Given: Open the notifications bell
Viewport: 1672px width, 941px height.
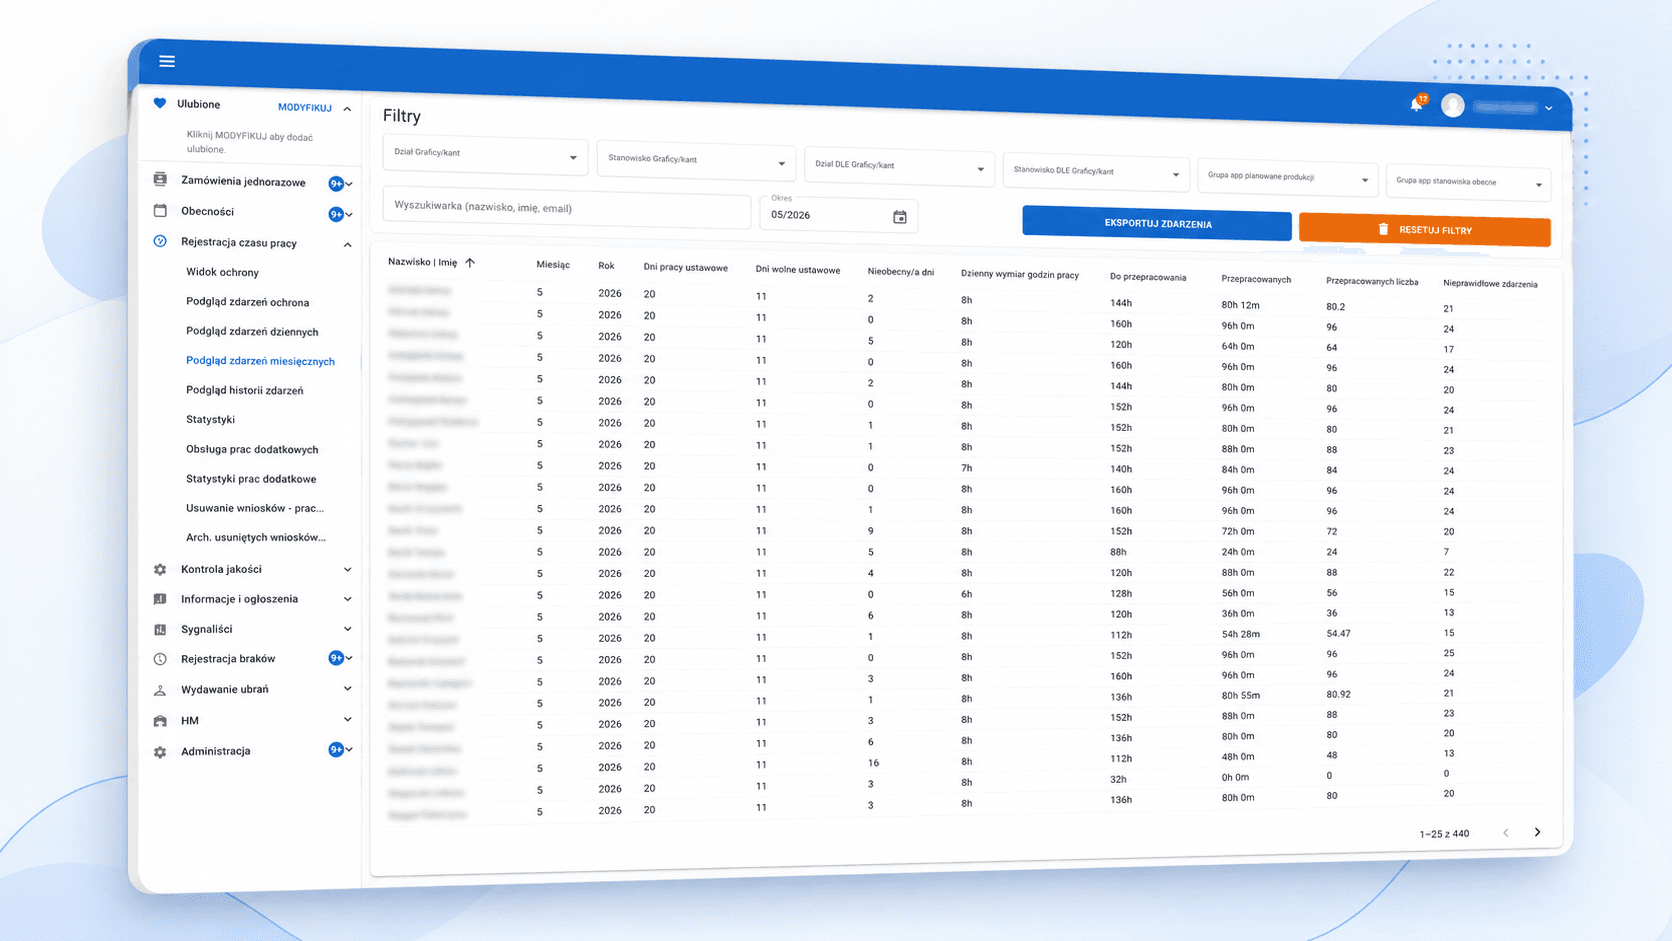Looking at the screenshot, I should coord(1417,103).
